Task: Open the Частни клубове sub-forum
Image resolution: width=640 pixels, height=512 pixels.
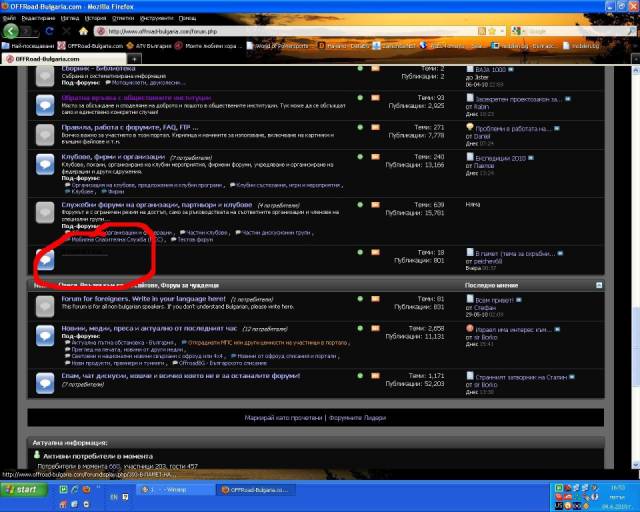Action: pos(207,233)
